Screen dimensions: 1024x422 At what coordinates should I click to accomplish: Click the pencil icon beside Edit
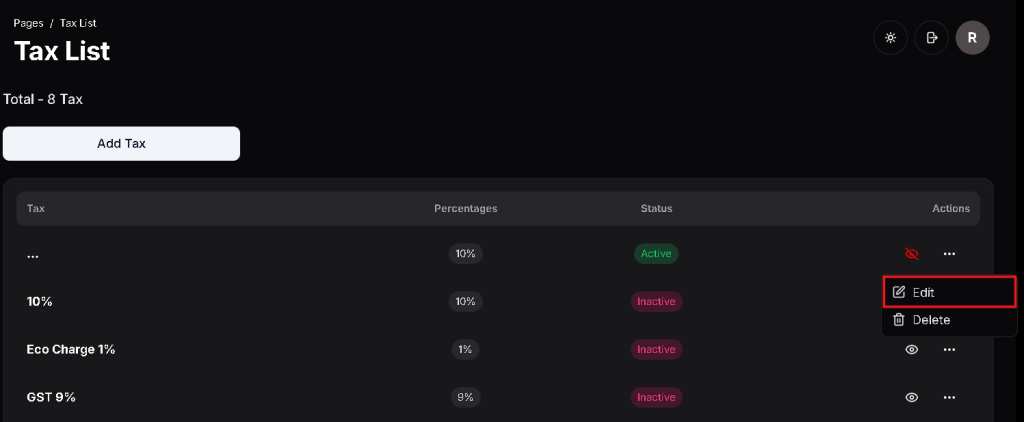point(899,292)
